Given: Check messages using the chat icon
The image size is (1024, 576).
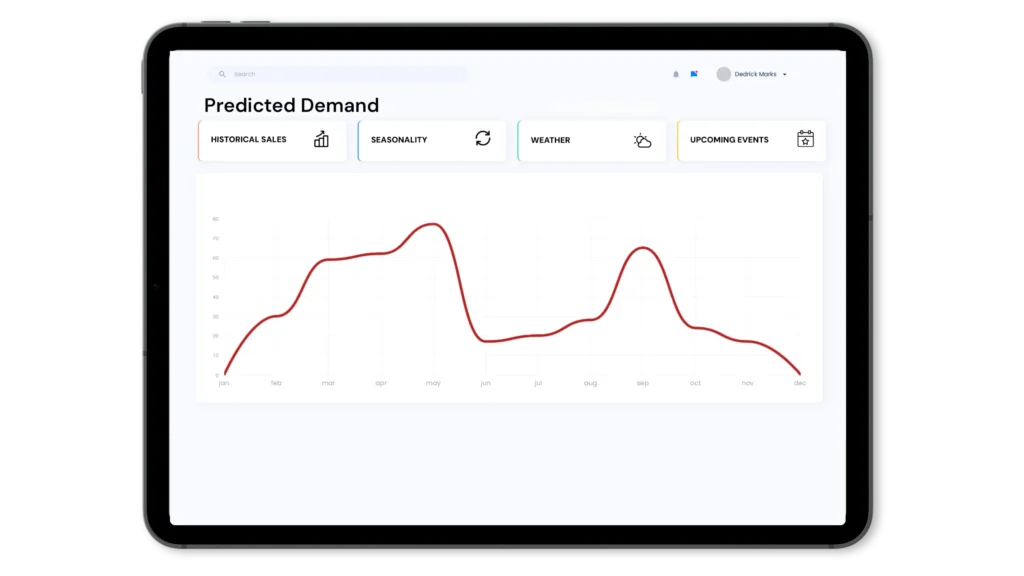Looking at the screenshot, I should [x=694, y=73].
